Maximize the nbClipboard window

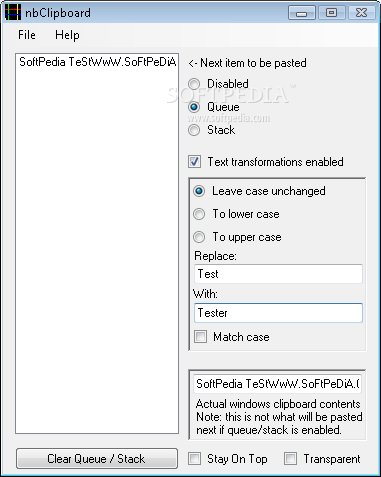pyautogui.click(x=331, y=13)
